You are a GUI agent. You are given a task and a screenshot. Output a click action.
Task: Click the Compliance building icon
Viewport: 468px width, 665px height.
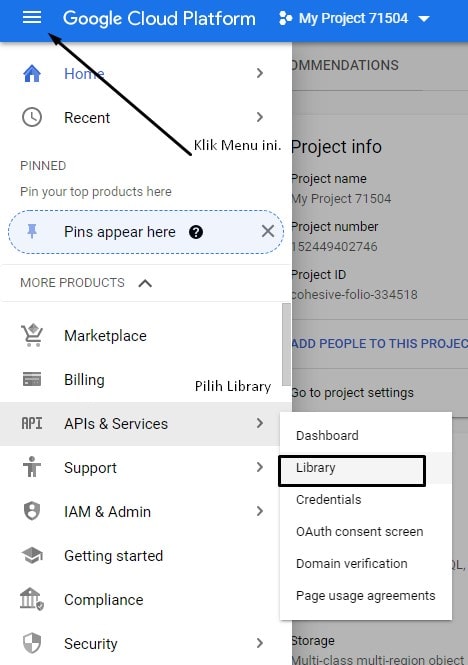(32, 599)
